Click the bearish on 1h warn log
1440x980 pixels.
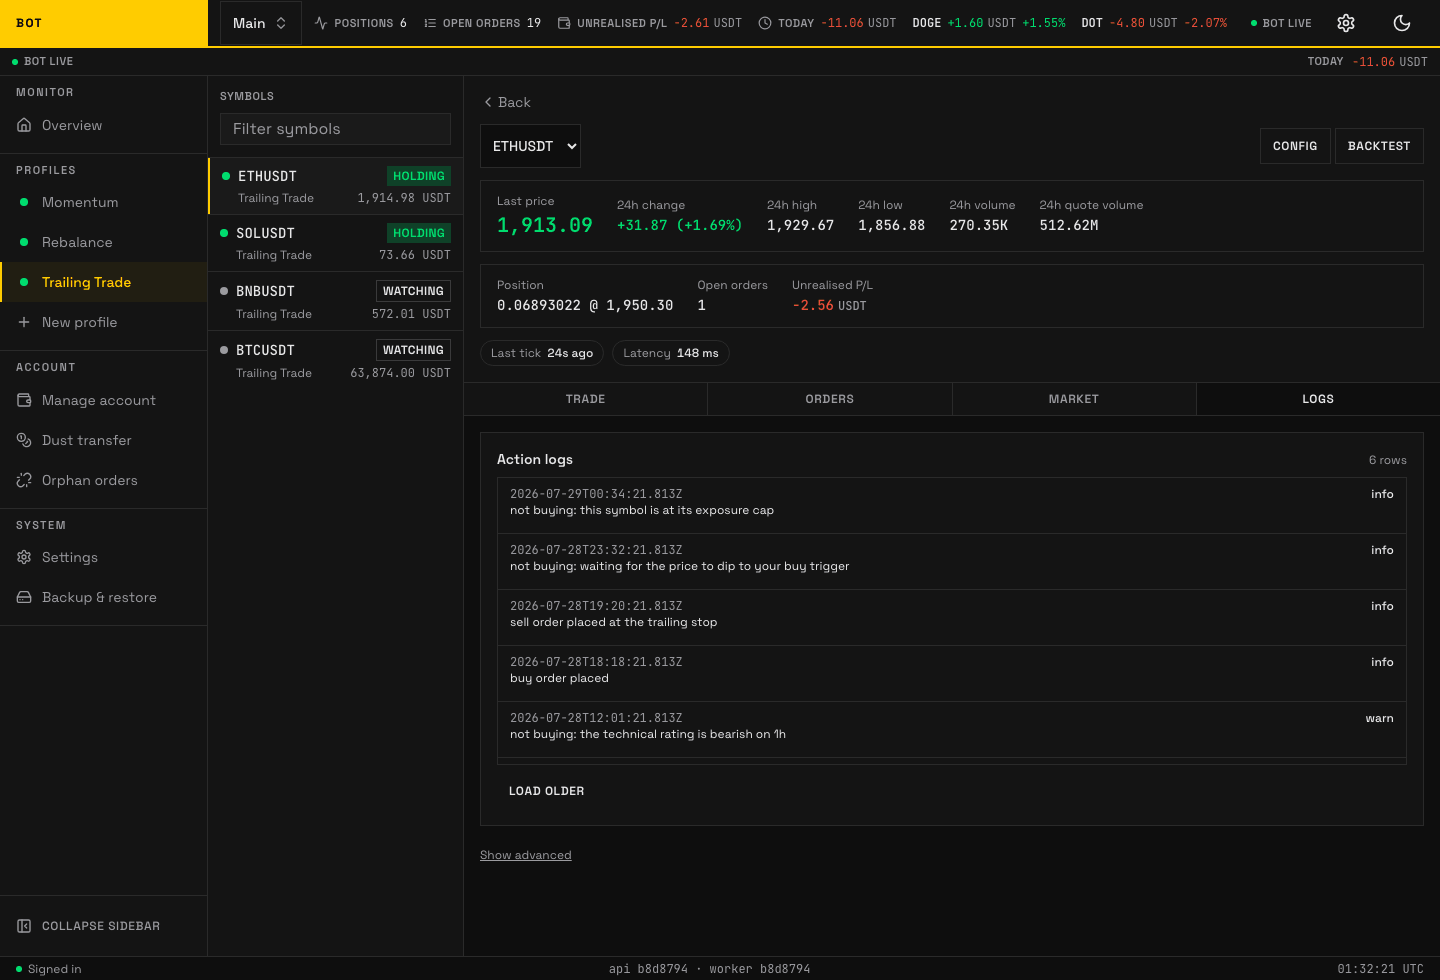tap(952, 729)
